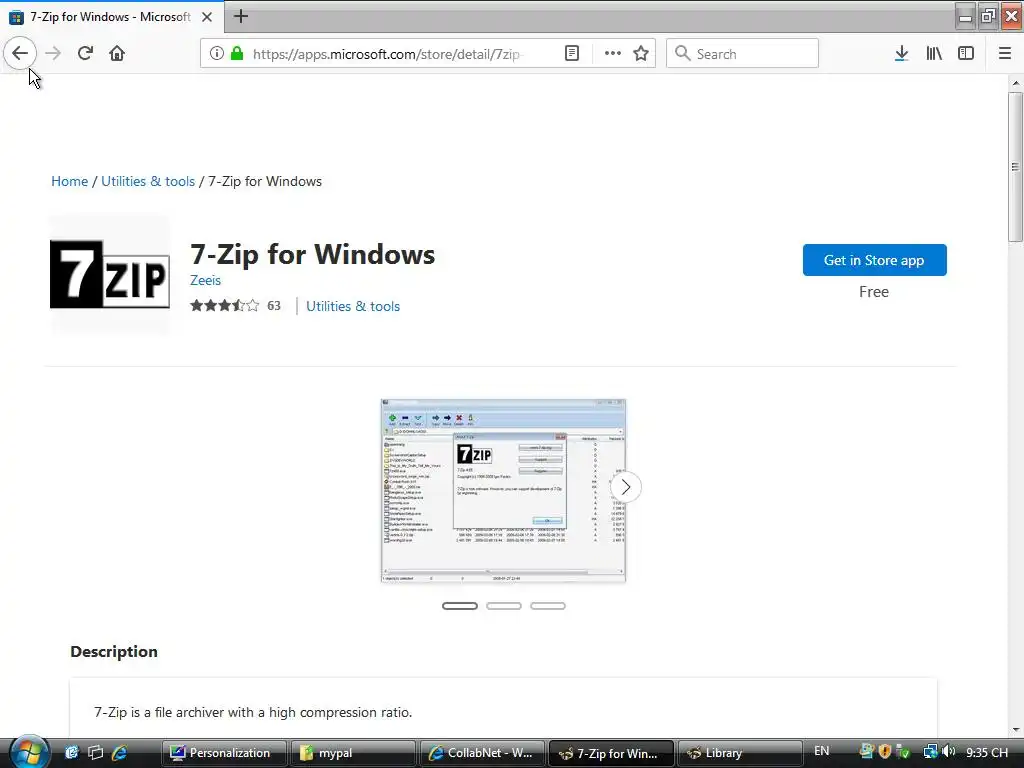Open the library bookshelf icon
This screenshot has height=768, width=1024.
934,53
